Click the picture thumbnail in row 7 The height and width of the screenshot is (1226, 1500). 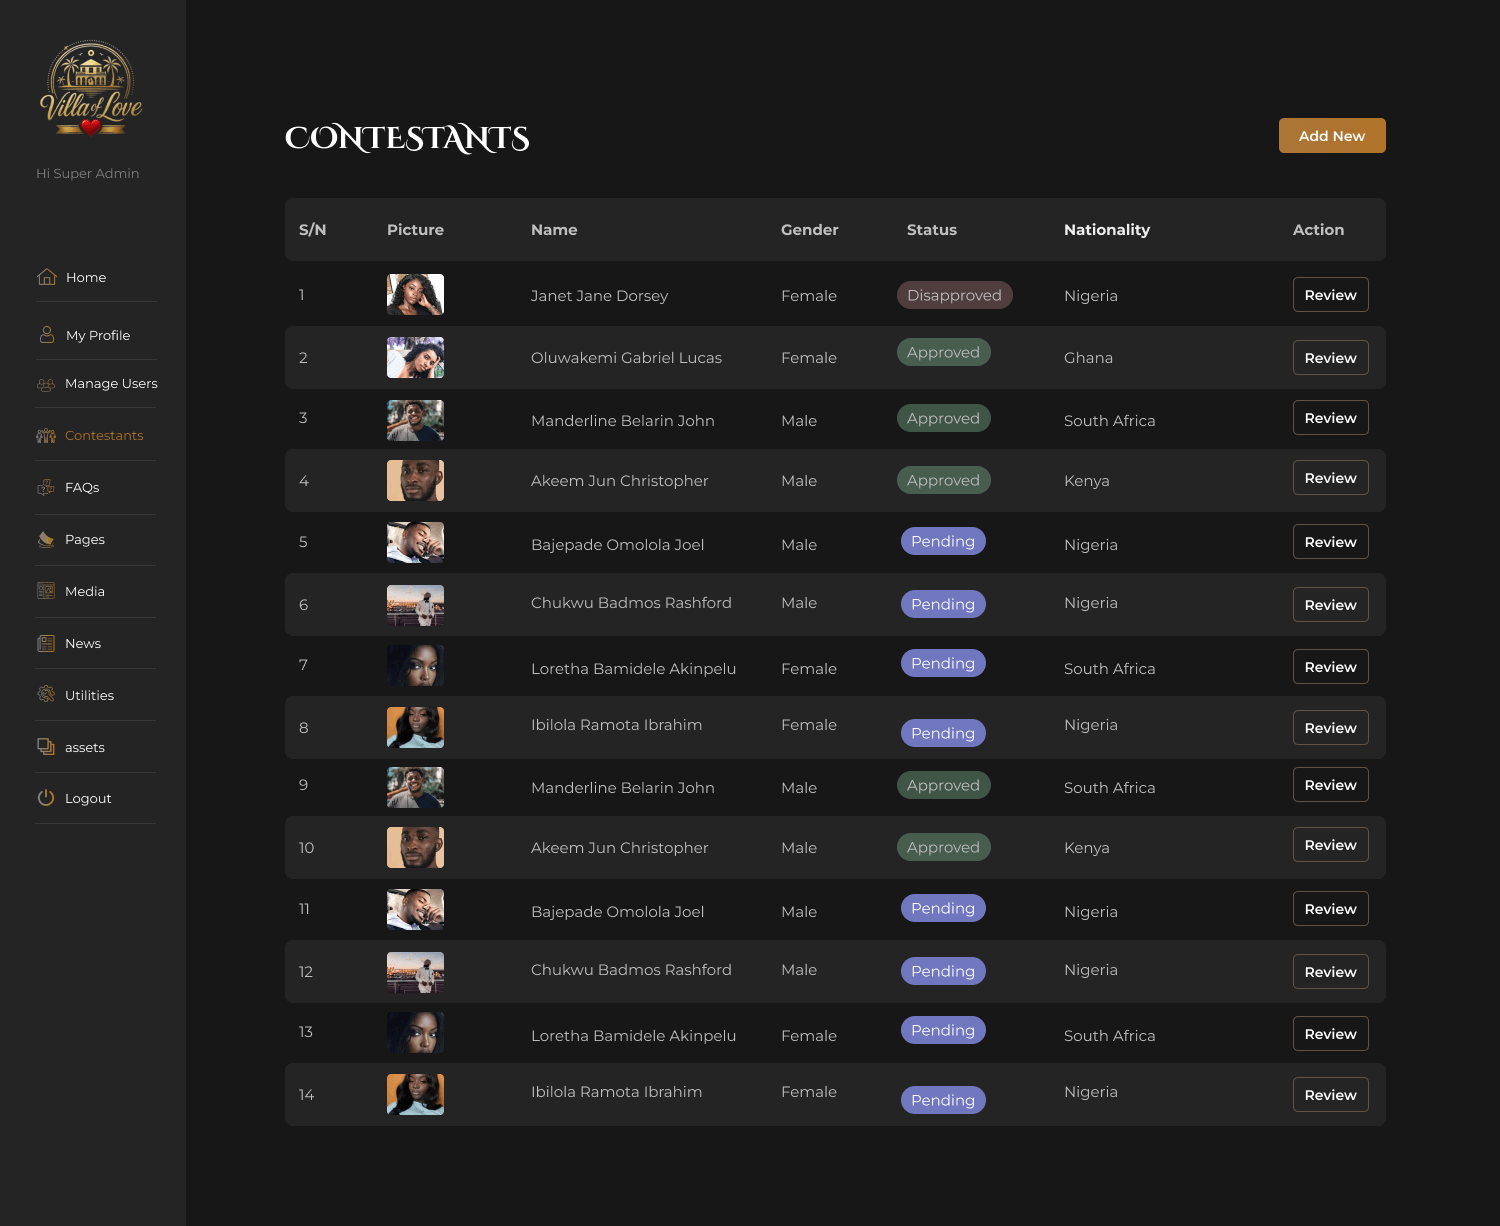tap(415, 666)
